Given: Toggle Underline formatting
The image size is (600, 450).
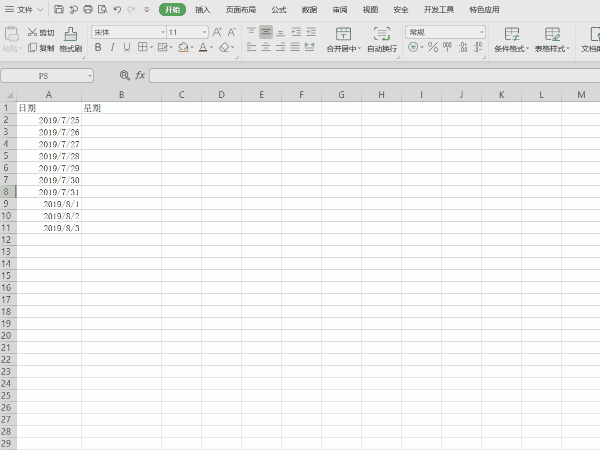Looking at the screenshot, I should point(127,47).
